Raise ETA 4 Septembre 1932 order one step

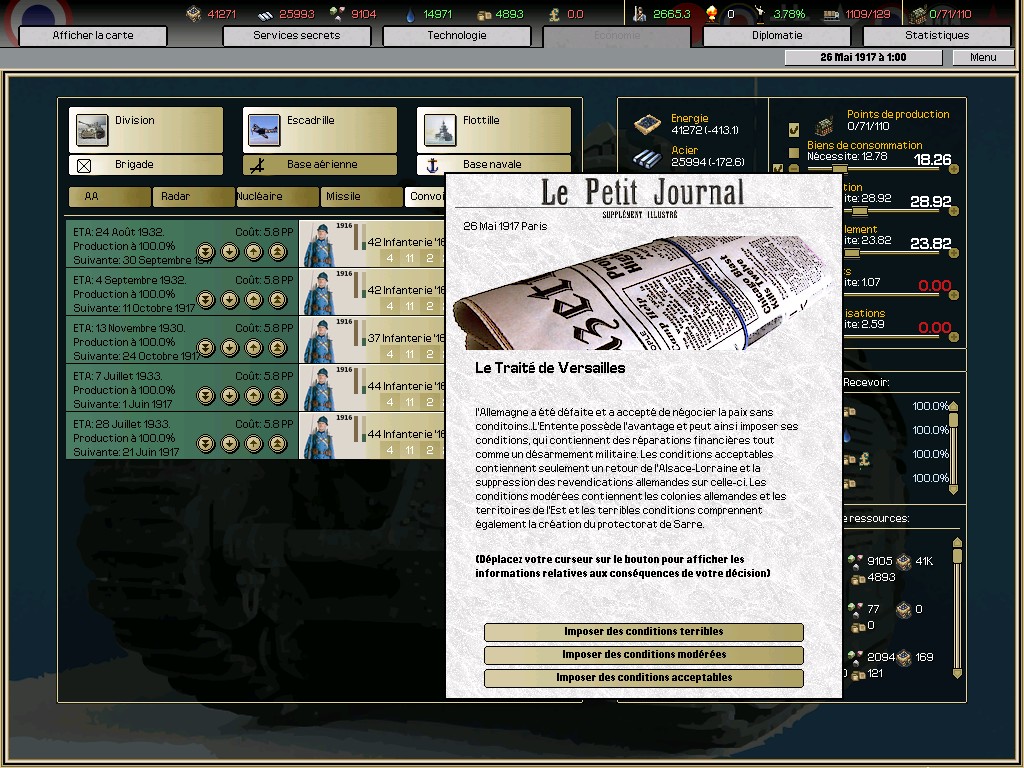click(254, 300)
